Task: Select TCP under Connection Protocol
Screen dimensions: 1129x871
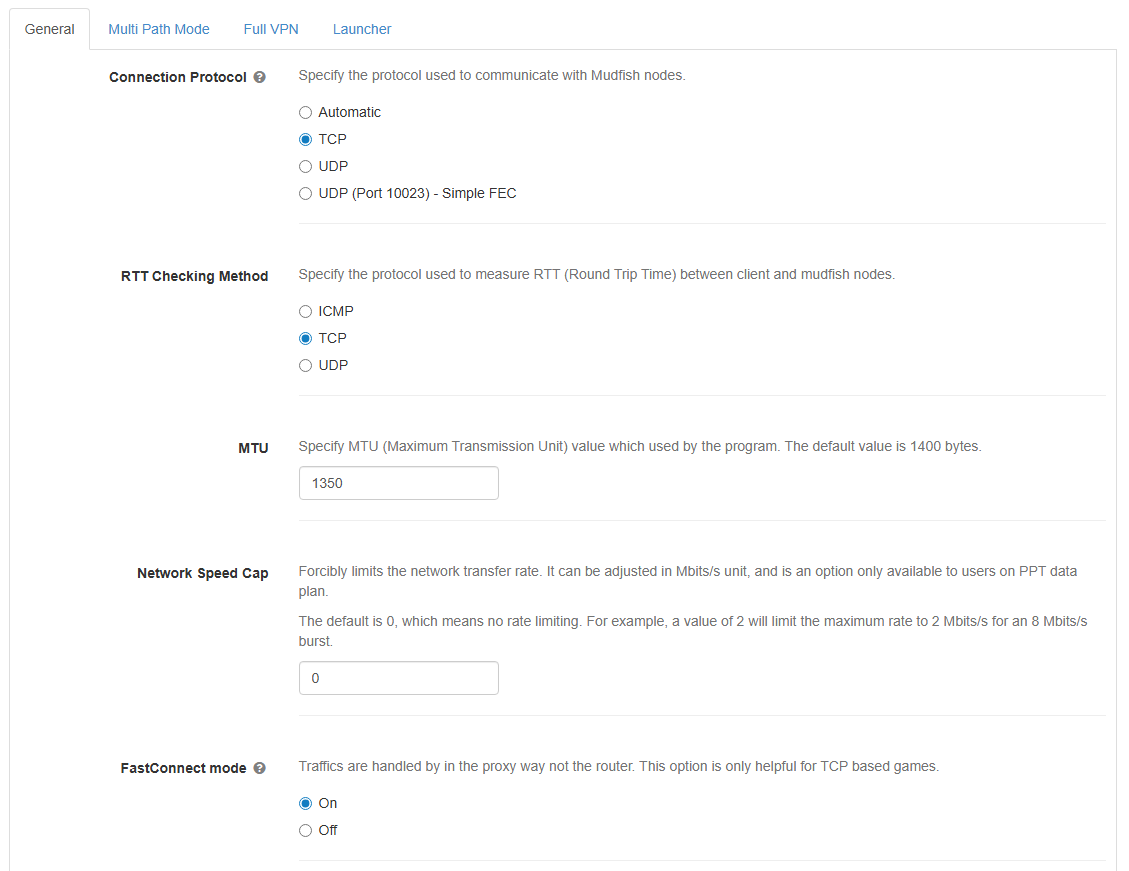Action: pos(305,140)
